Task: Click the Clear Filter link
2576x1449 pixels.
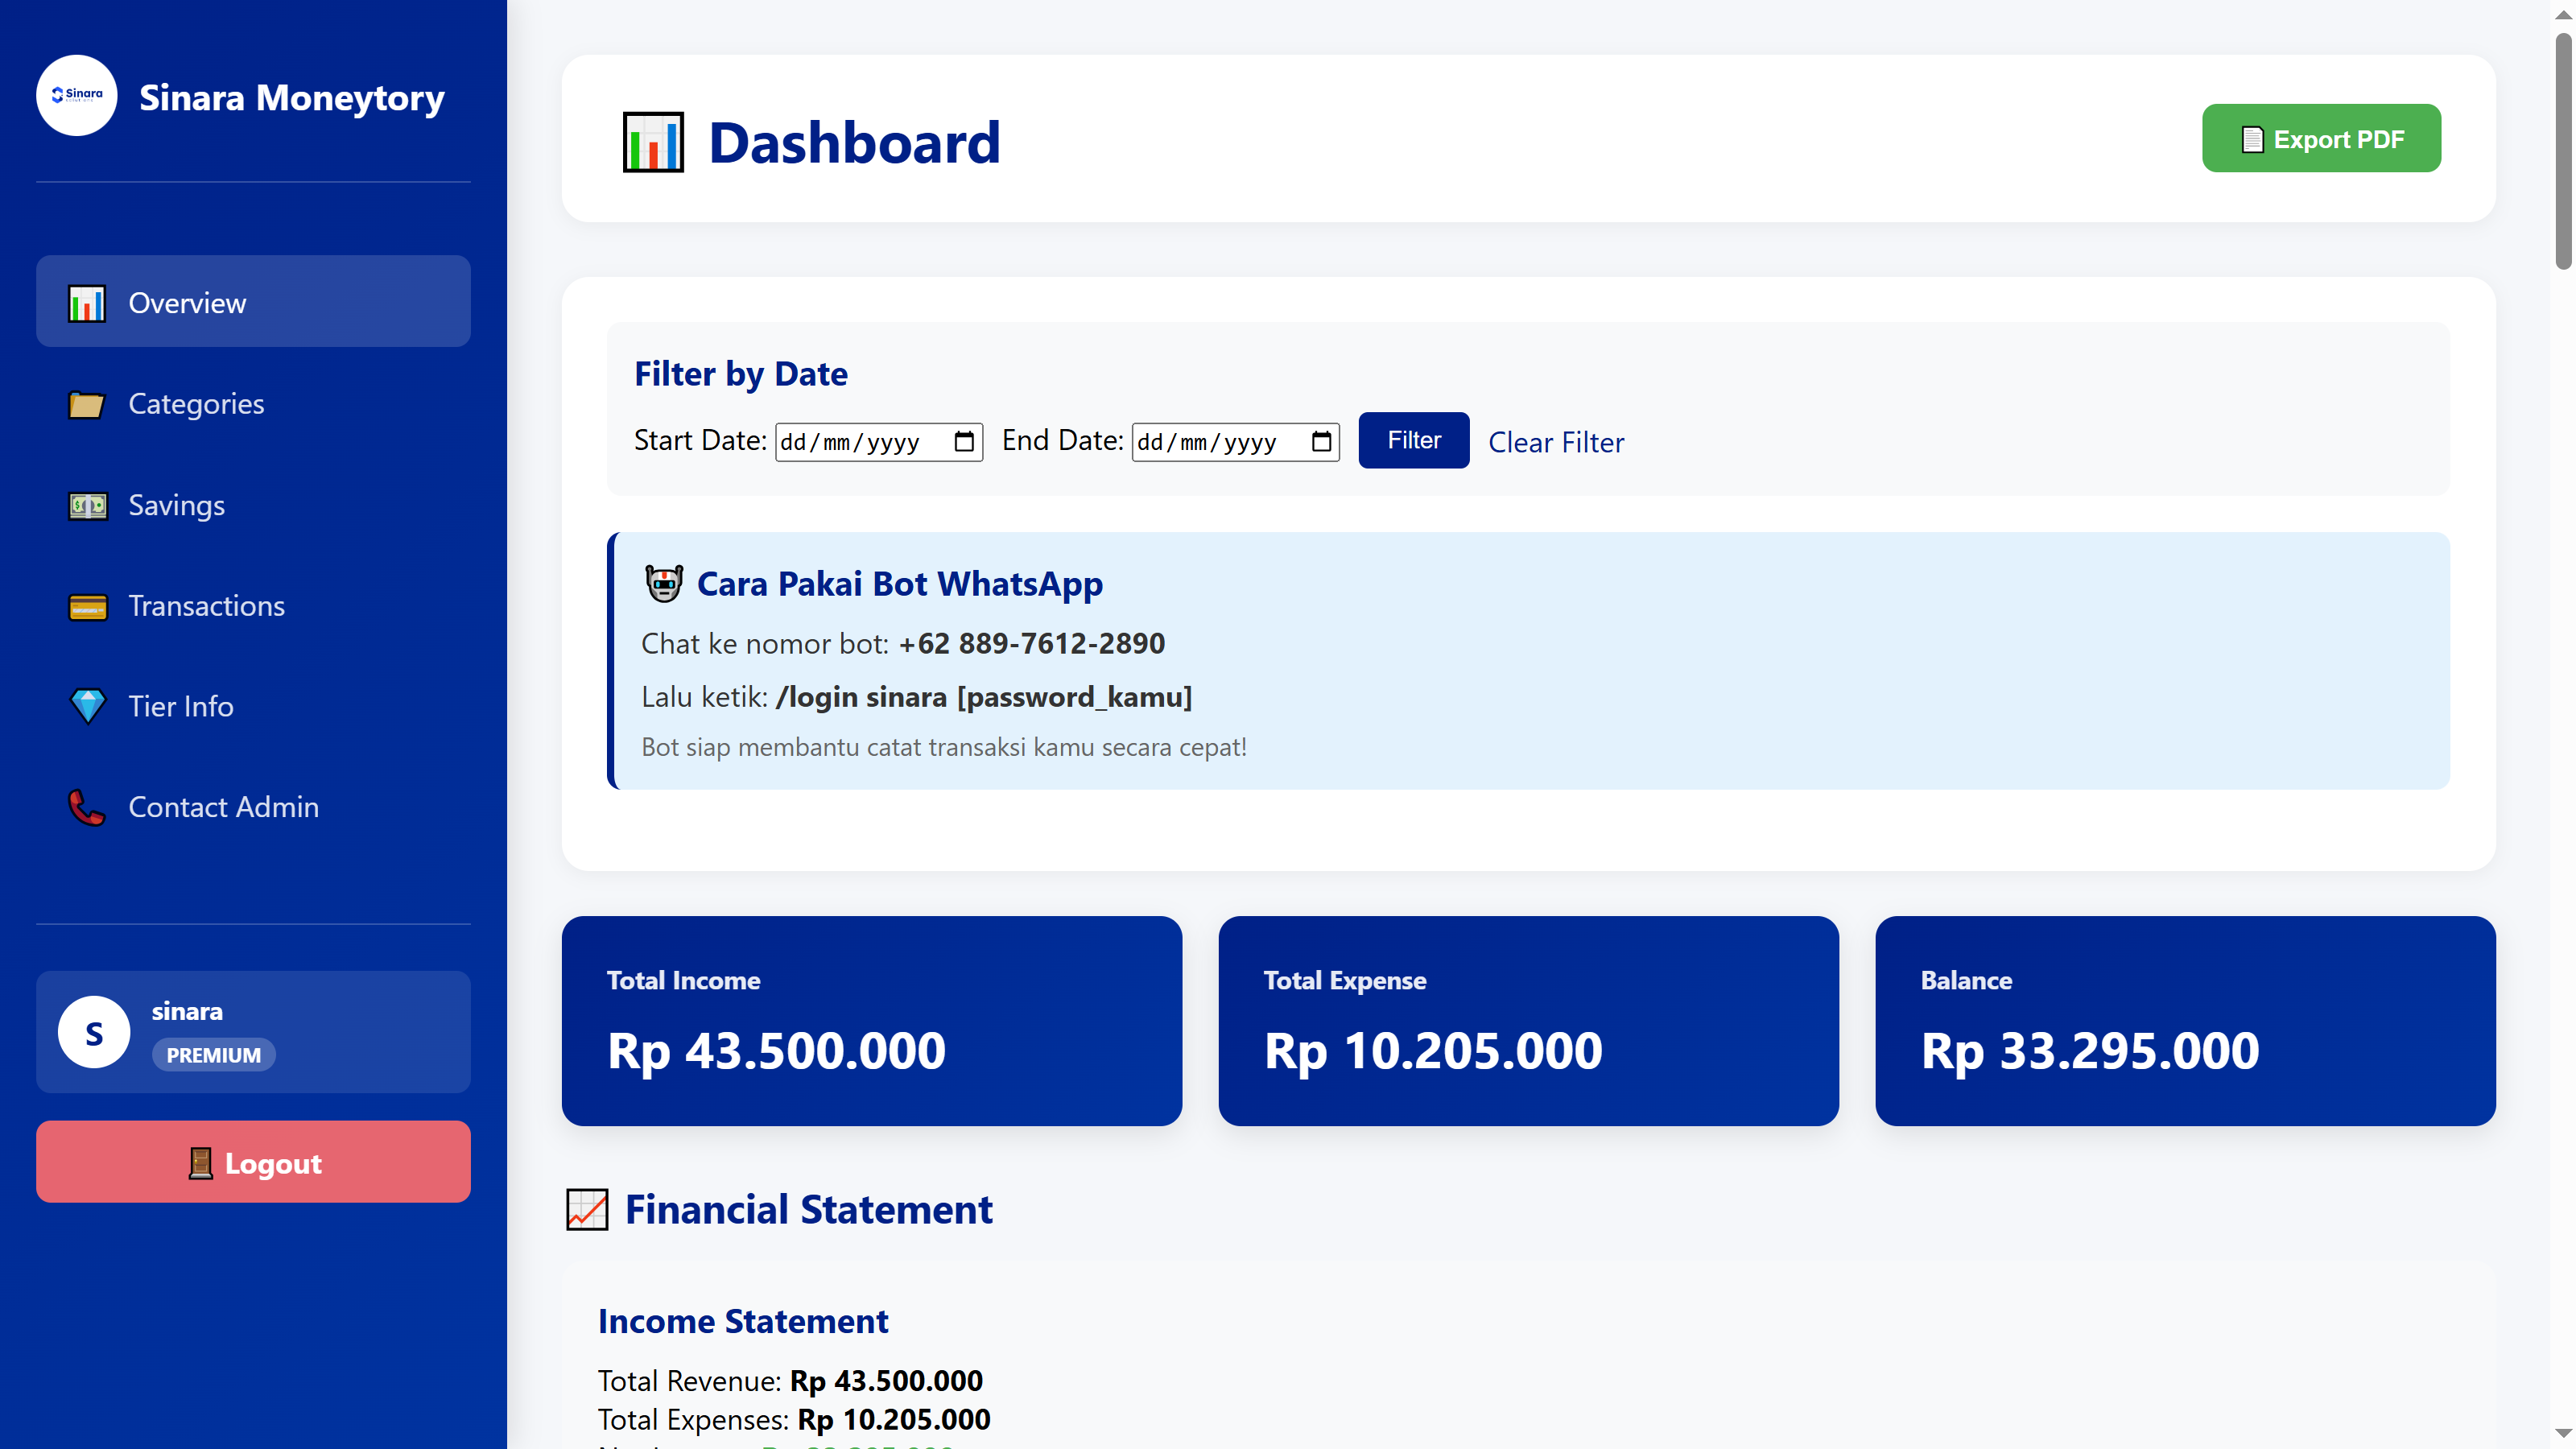Action: 1556,441
